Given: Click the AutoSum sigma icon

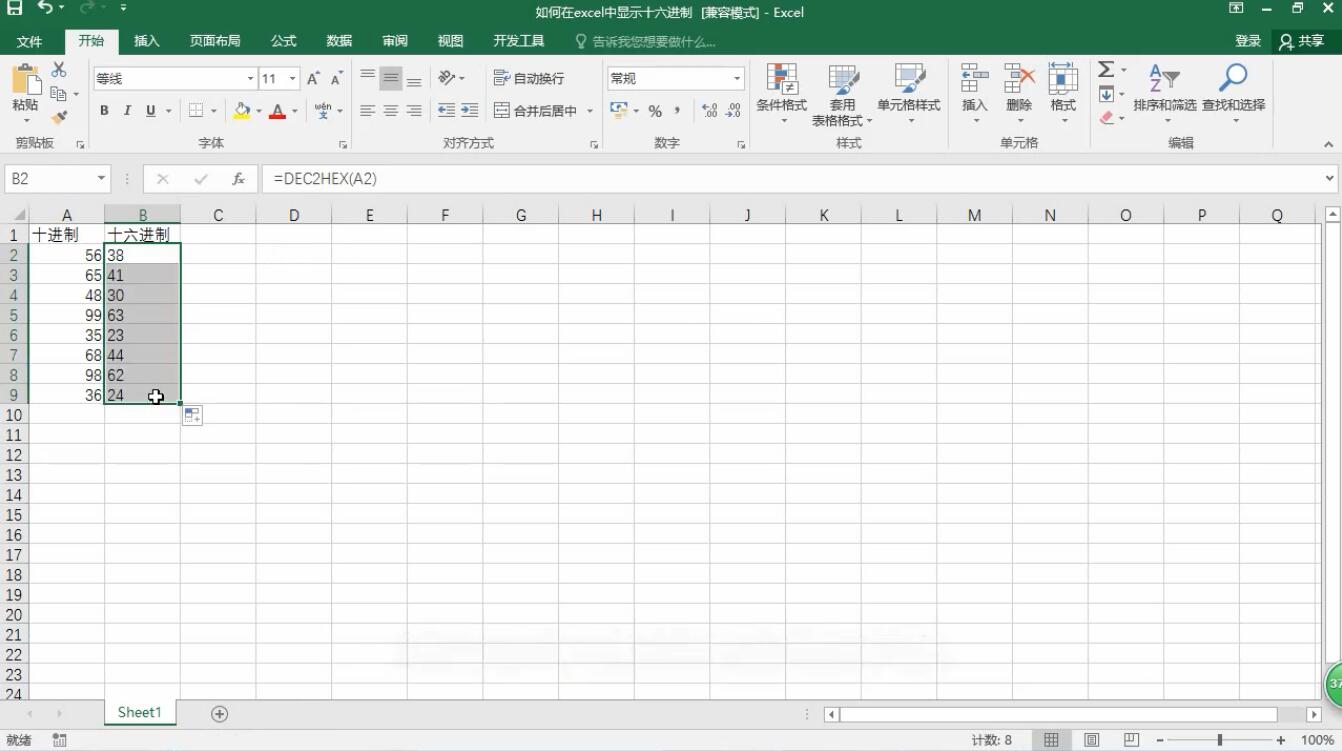Looking at the screenshot, I should click(x=1106, y=70).
